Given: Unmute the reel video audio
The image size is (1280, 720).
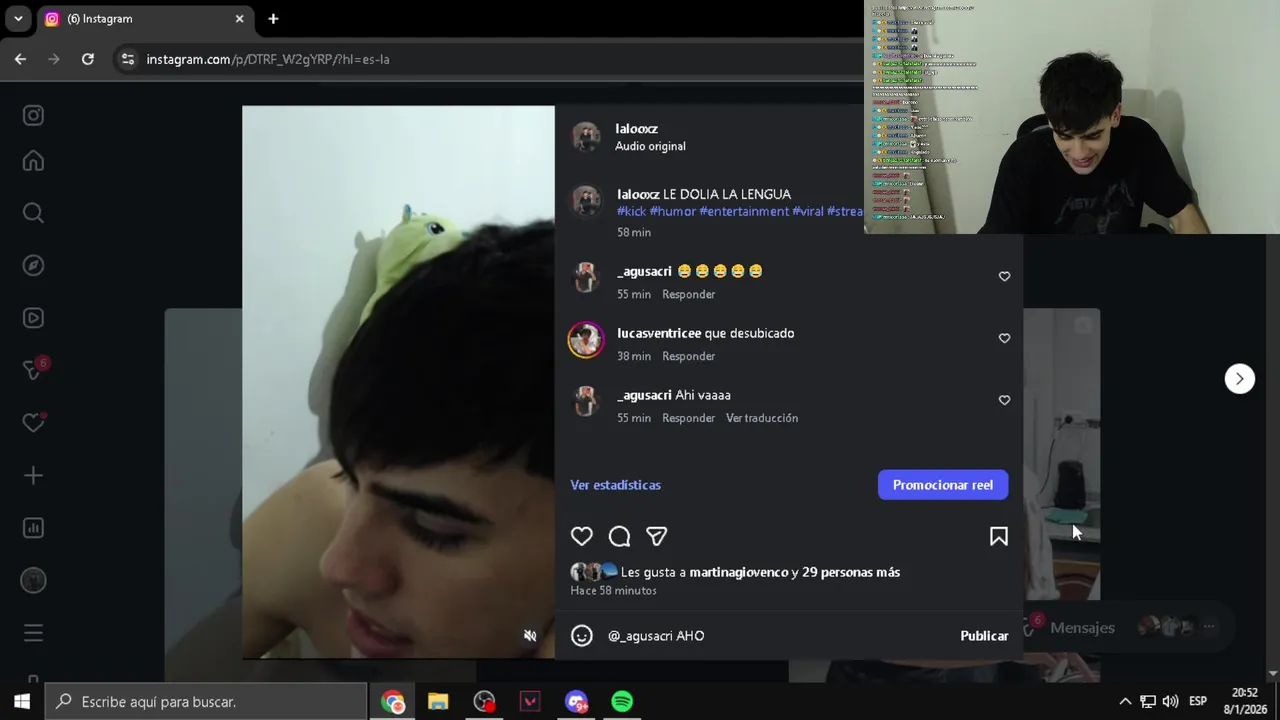Looking at the screenshot, I should (530, 636).
